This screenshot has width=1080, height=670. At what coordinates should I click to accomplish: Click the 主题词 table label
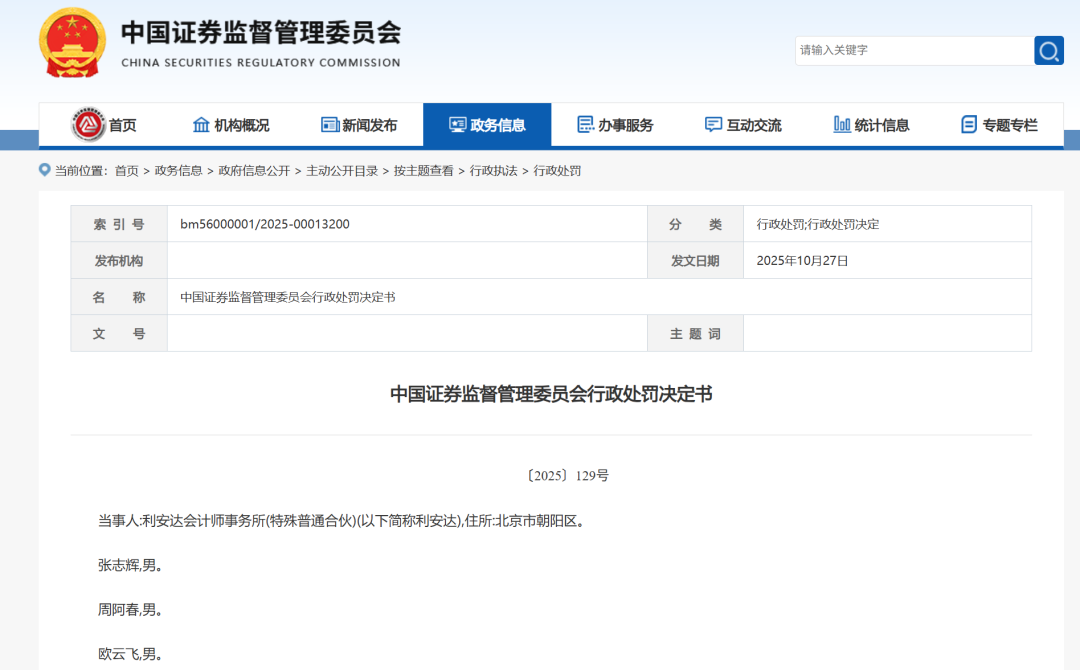pos(695,333)
